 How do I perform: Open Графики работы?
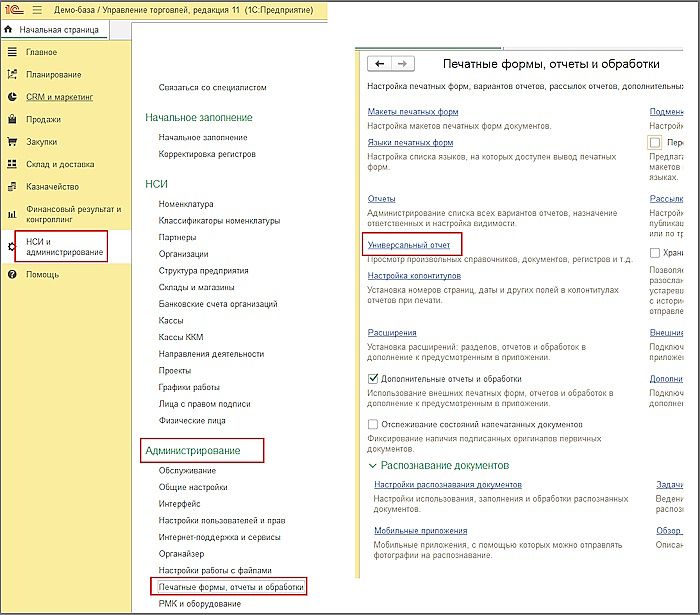pos(189,387)
